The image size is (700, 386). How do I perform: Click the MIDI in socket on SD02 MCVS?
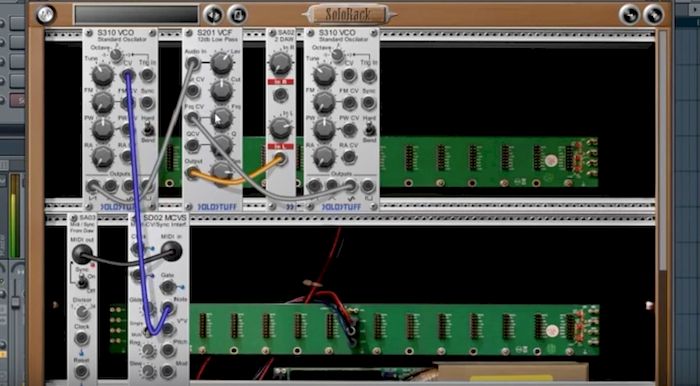tap(171, 251)
